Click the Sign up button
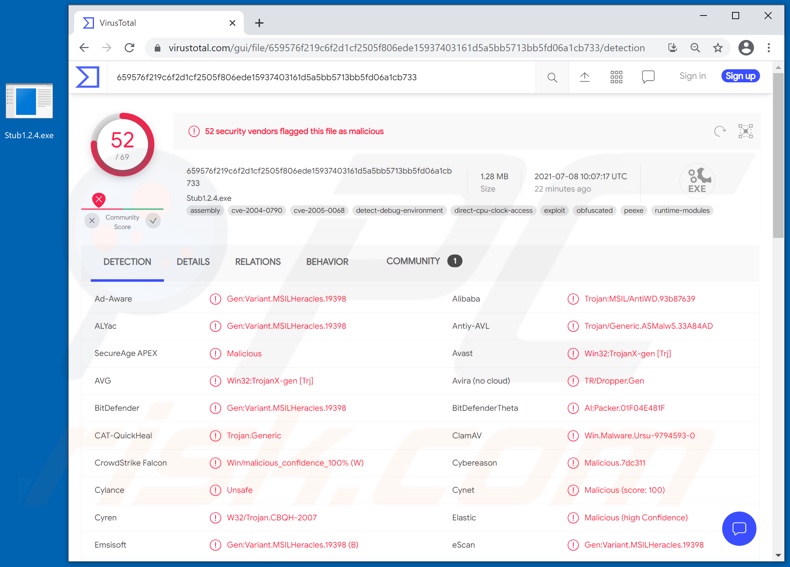The image size is (790, 567). point(740,76)
